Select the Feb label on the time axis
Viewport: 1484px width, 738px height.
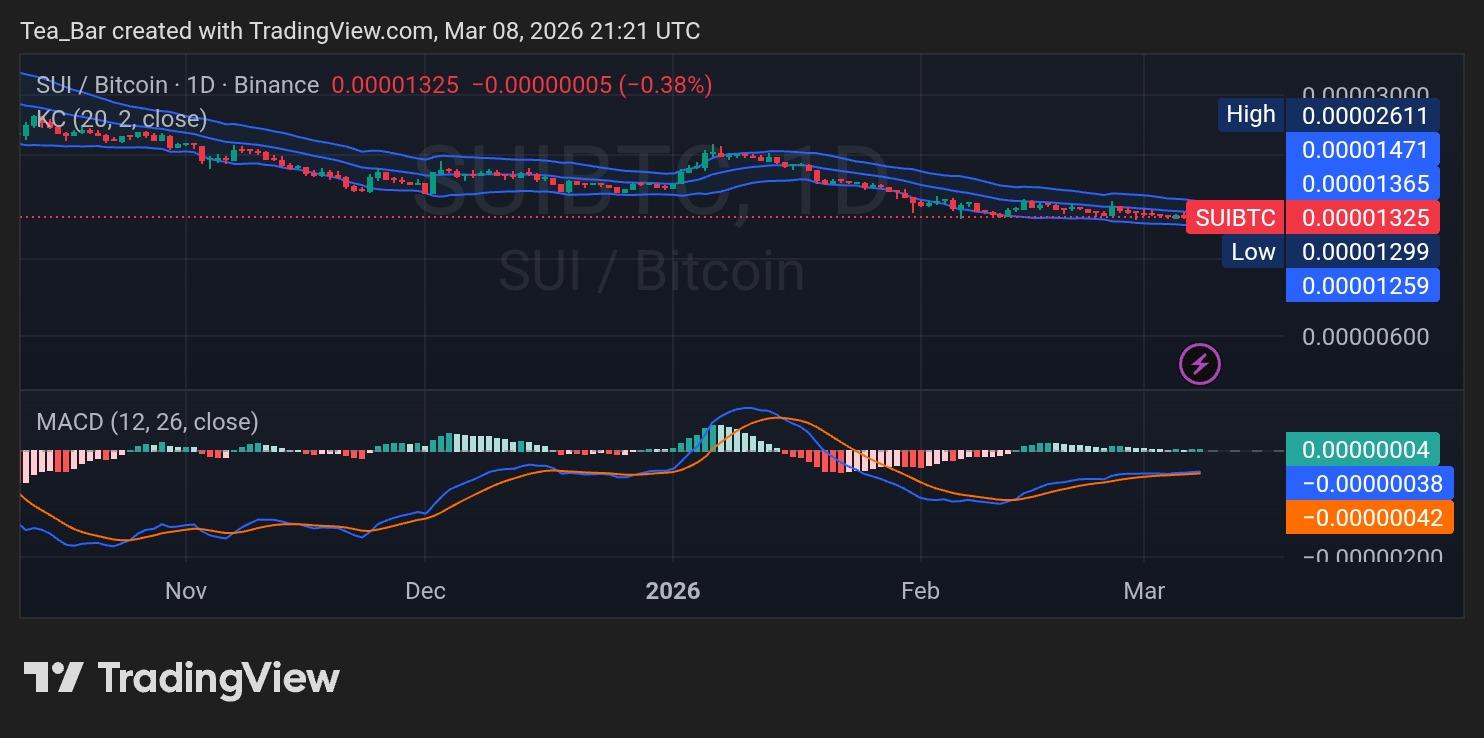tap(919, 591)
